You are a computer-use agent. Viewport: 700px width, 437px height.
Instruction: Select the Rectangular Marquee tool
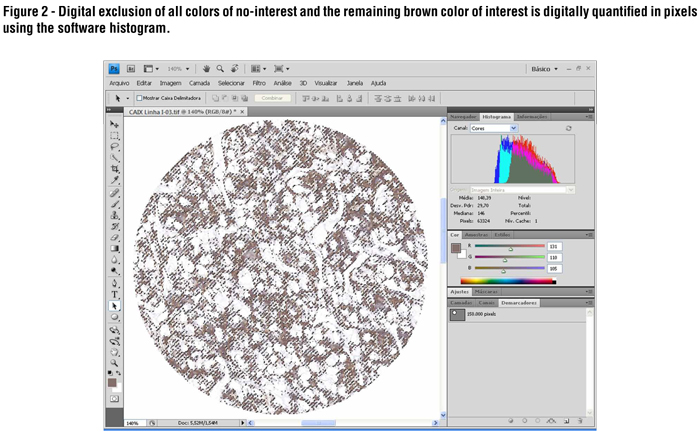pyautogui.click(x=114, y=136)
